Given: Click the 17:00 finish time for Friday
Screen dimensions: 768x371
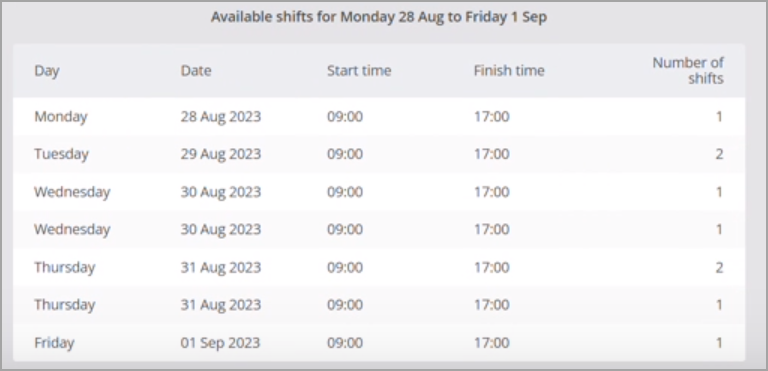Looking at the screenshot, I should (491, 342).
